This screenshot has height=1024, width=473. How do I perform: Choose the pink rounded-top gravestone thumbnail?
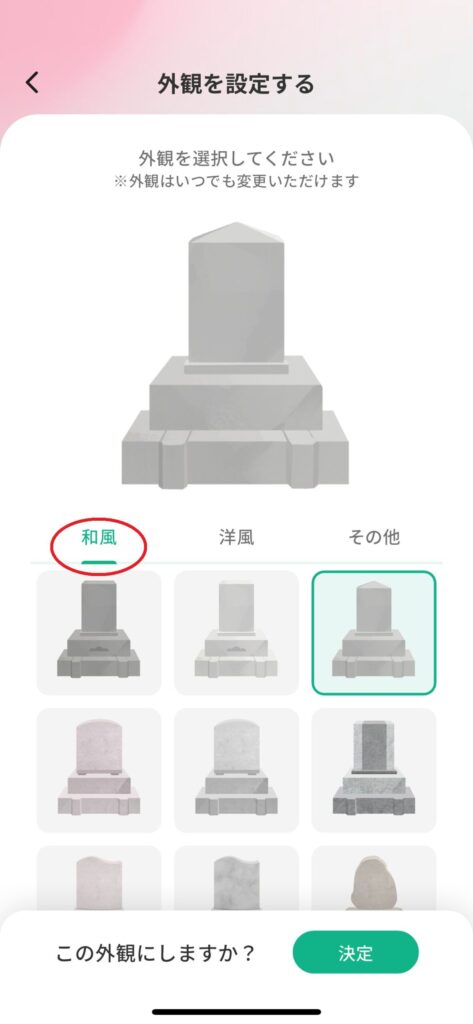click(x=99, y=770)
